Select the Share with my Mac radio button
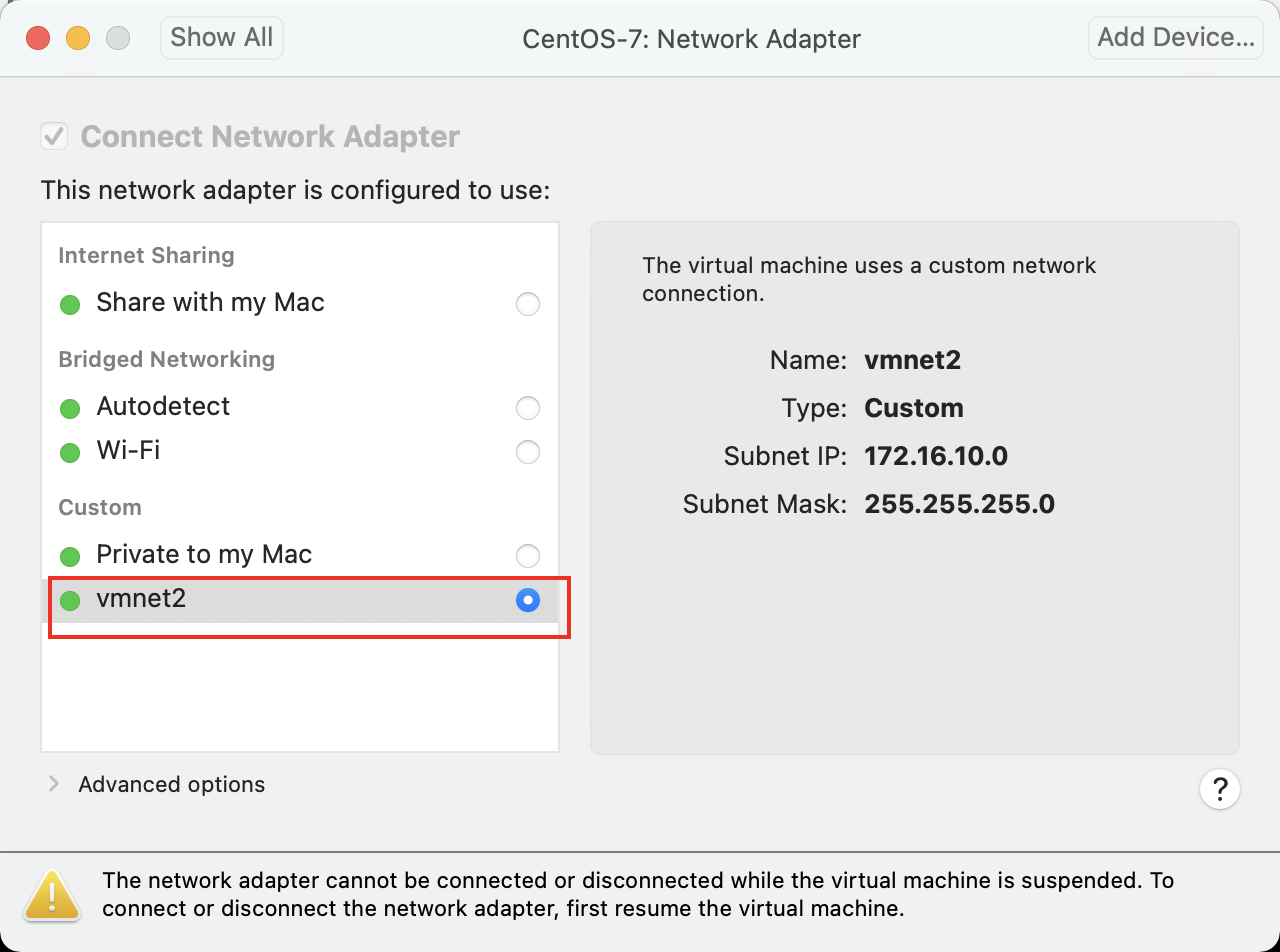 point(528,304)
